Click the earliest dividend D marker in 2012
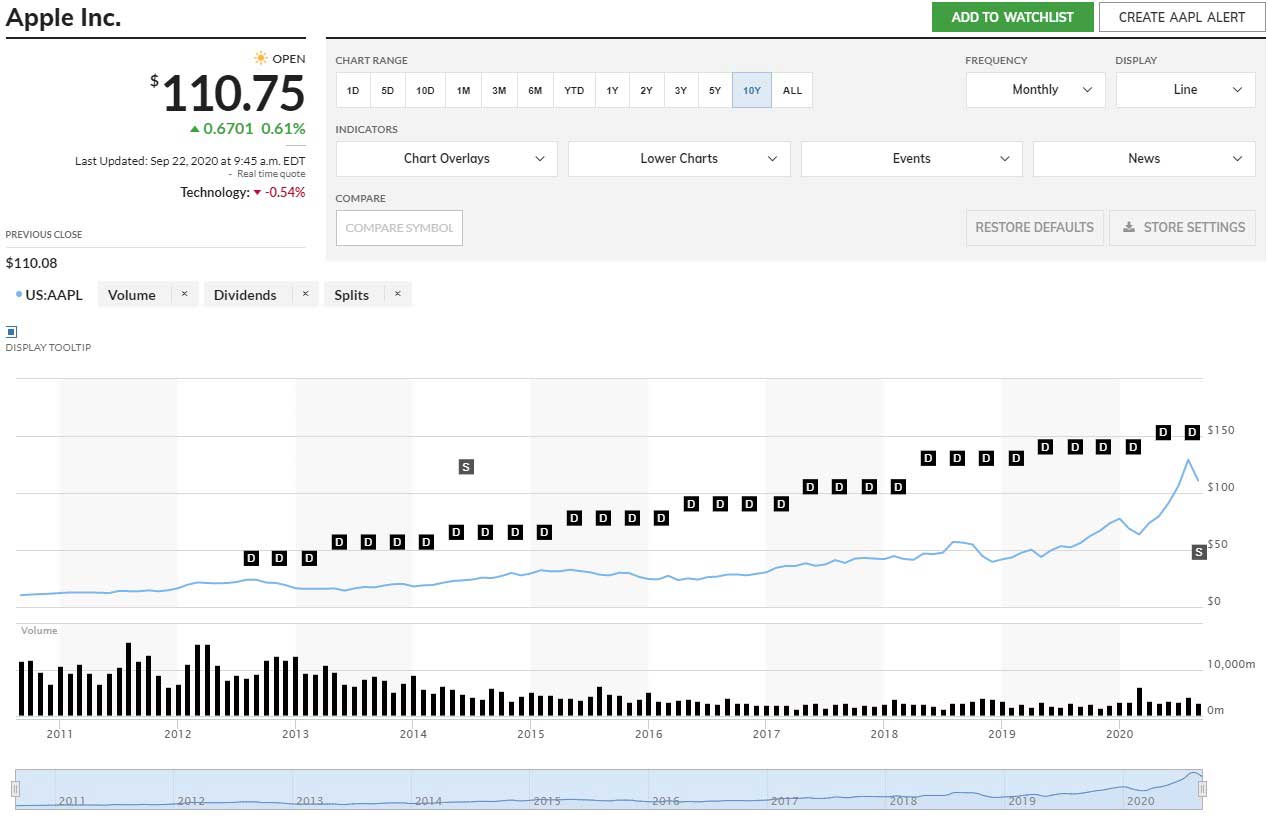This screenshot has width=1268, height=818. pos(251,558)
